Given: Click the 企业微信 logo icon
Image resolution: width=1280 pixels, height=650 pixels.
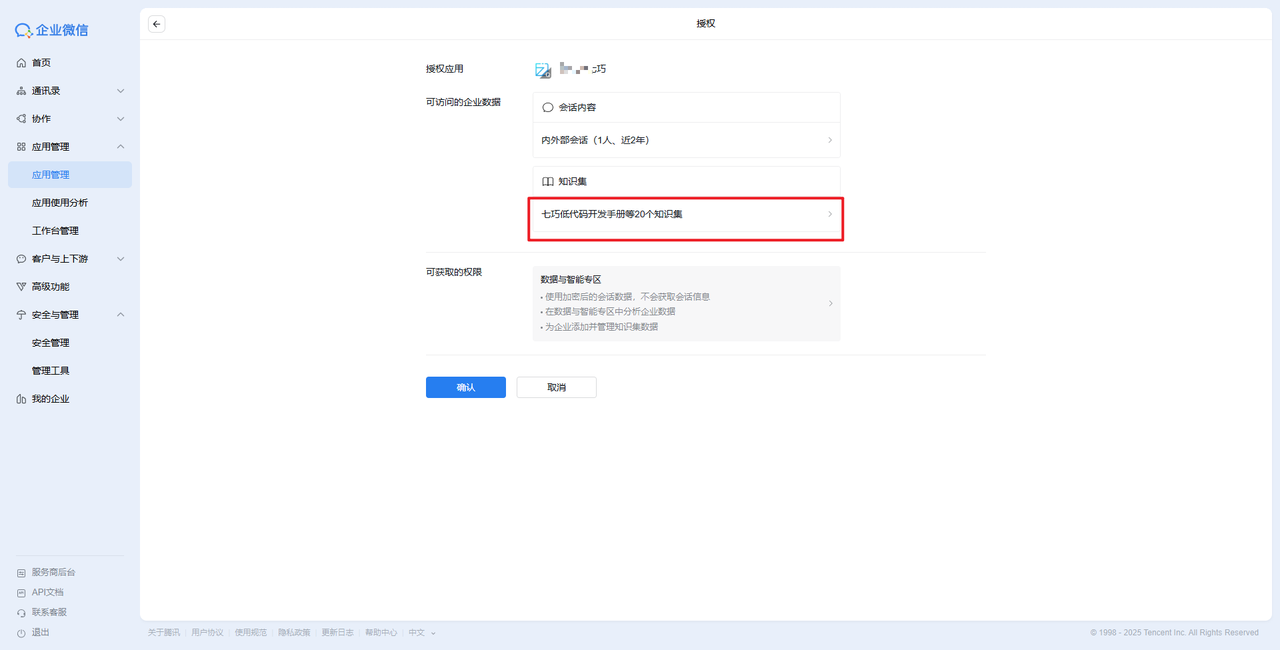Looking at the screenshot, I should coord(24,31).
